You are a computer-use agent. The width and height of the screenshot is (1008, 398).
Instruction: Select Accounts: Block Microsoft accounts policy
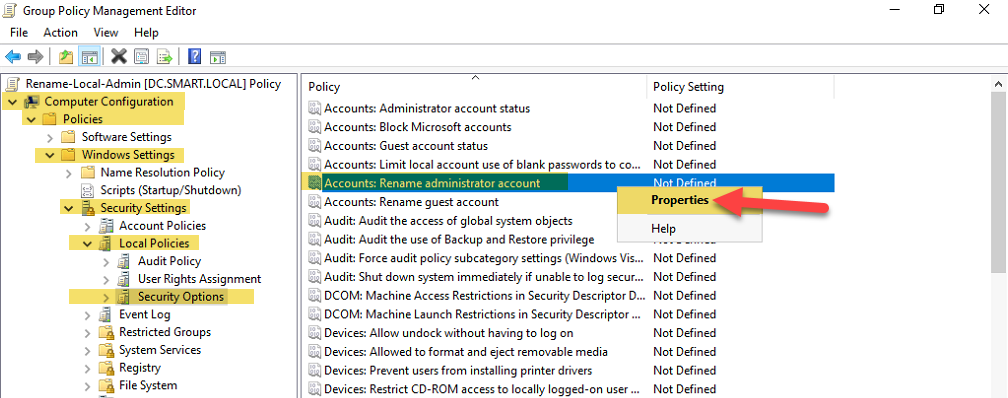tap(418, 127)
